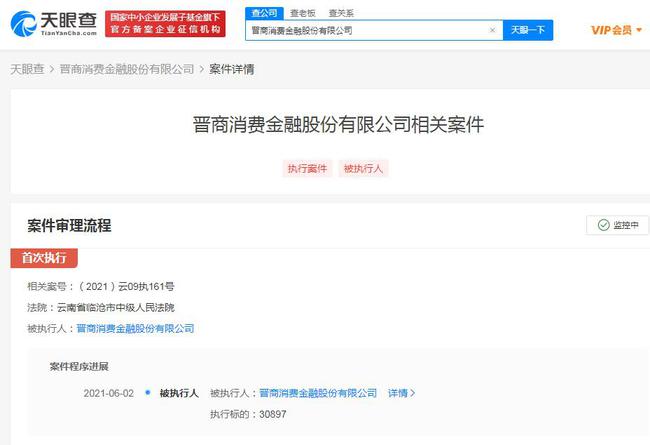Open the VIP会员 dropdown menu
This screenshot has width=650, height=445.
tap(616, 30)
